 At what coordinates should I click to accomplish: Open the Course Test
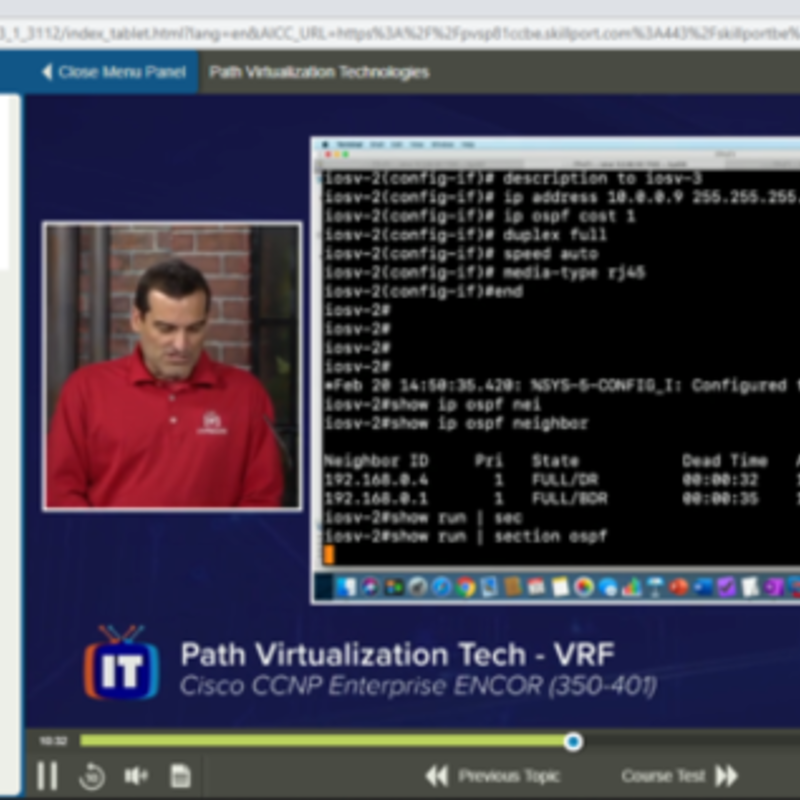click(680, 776)
